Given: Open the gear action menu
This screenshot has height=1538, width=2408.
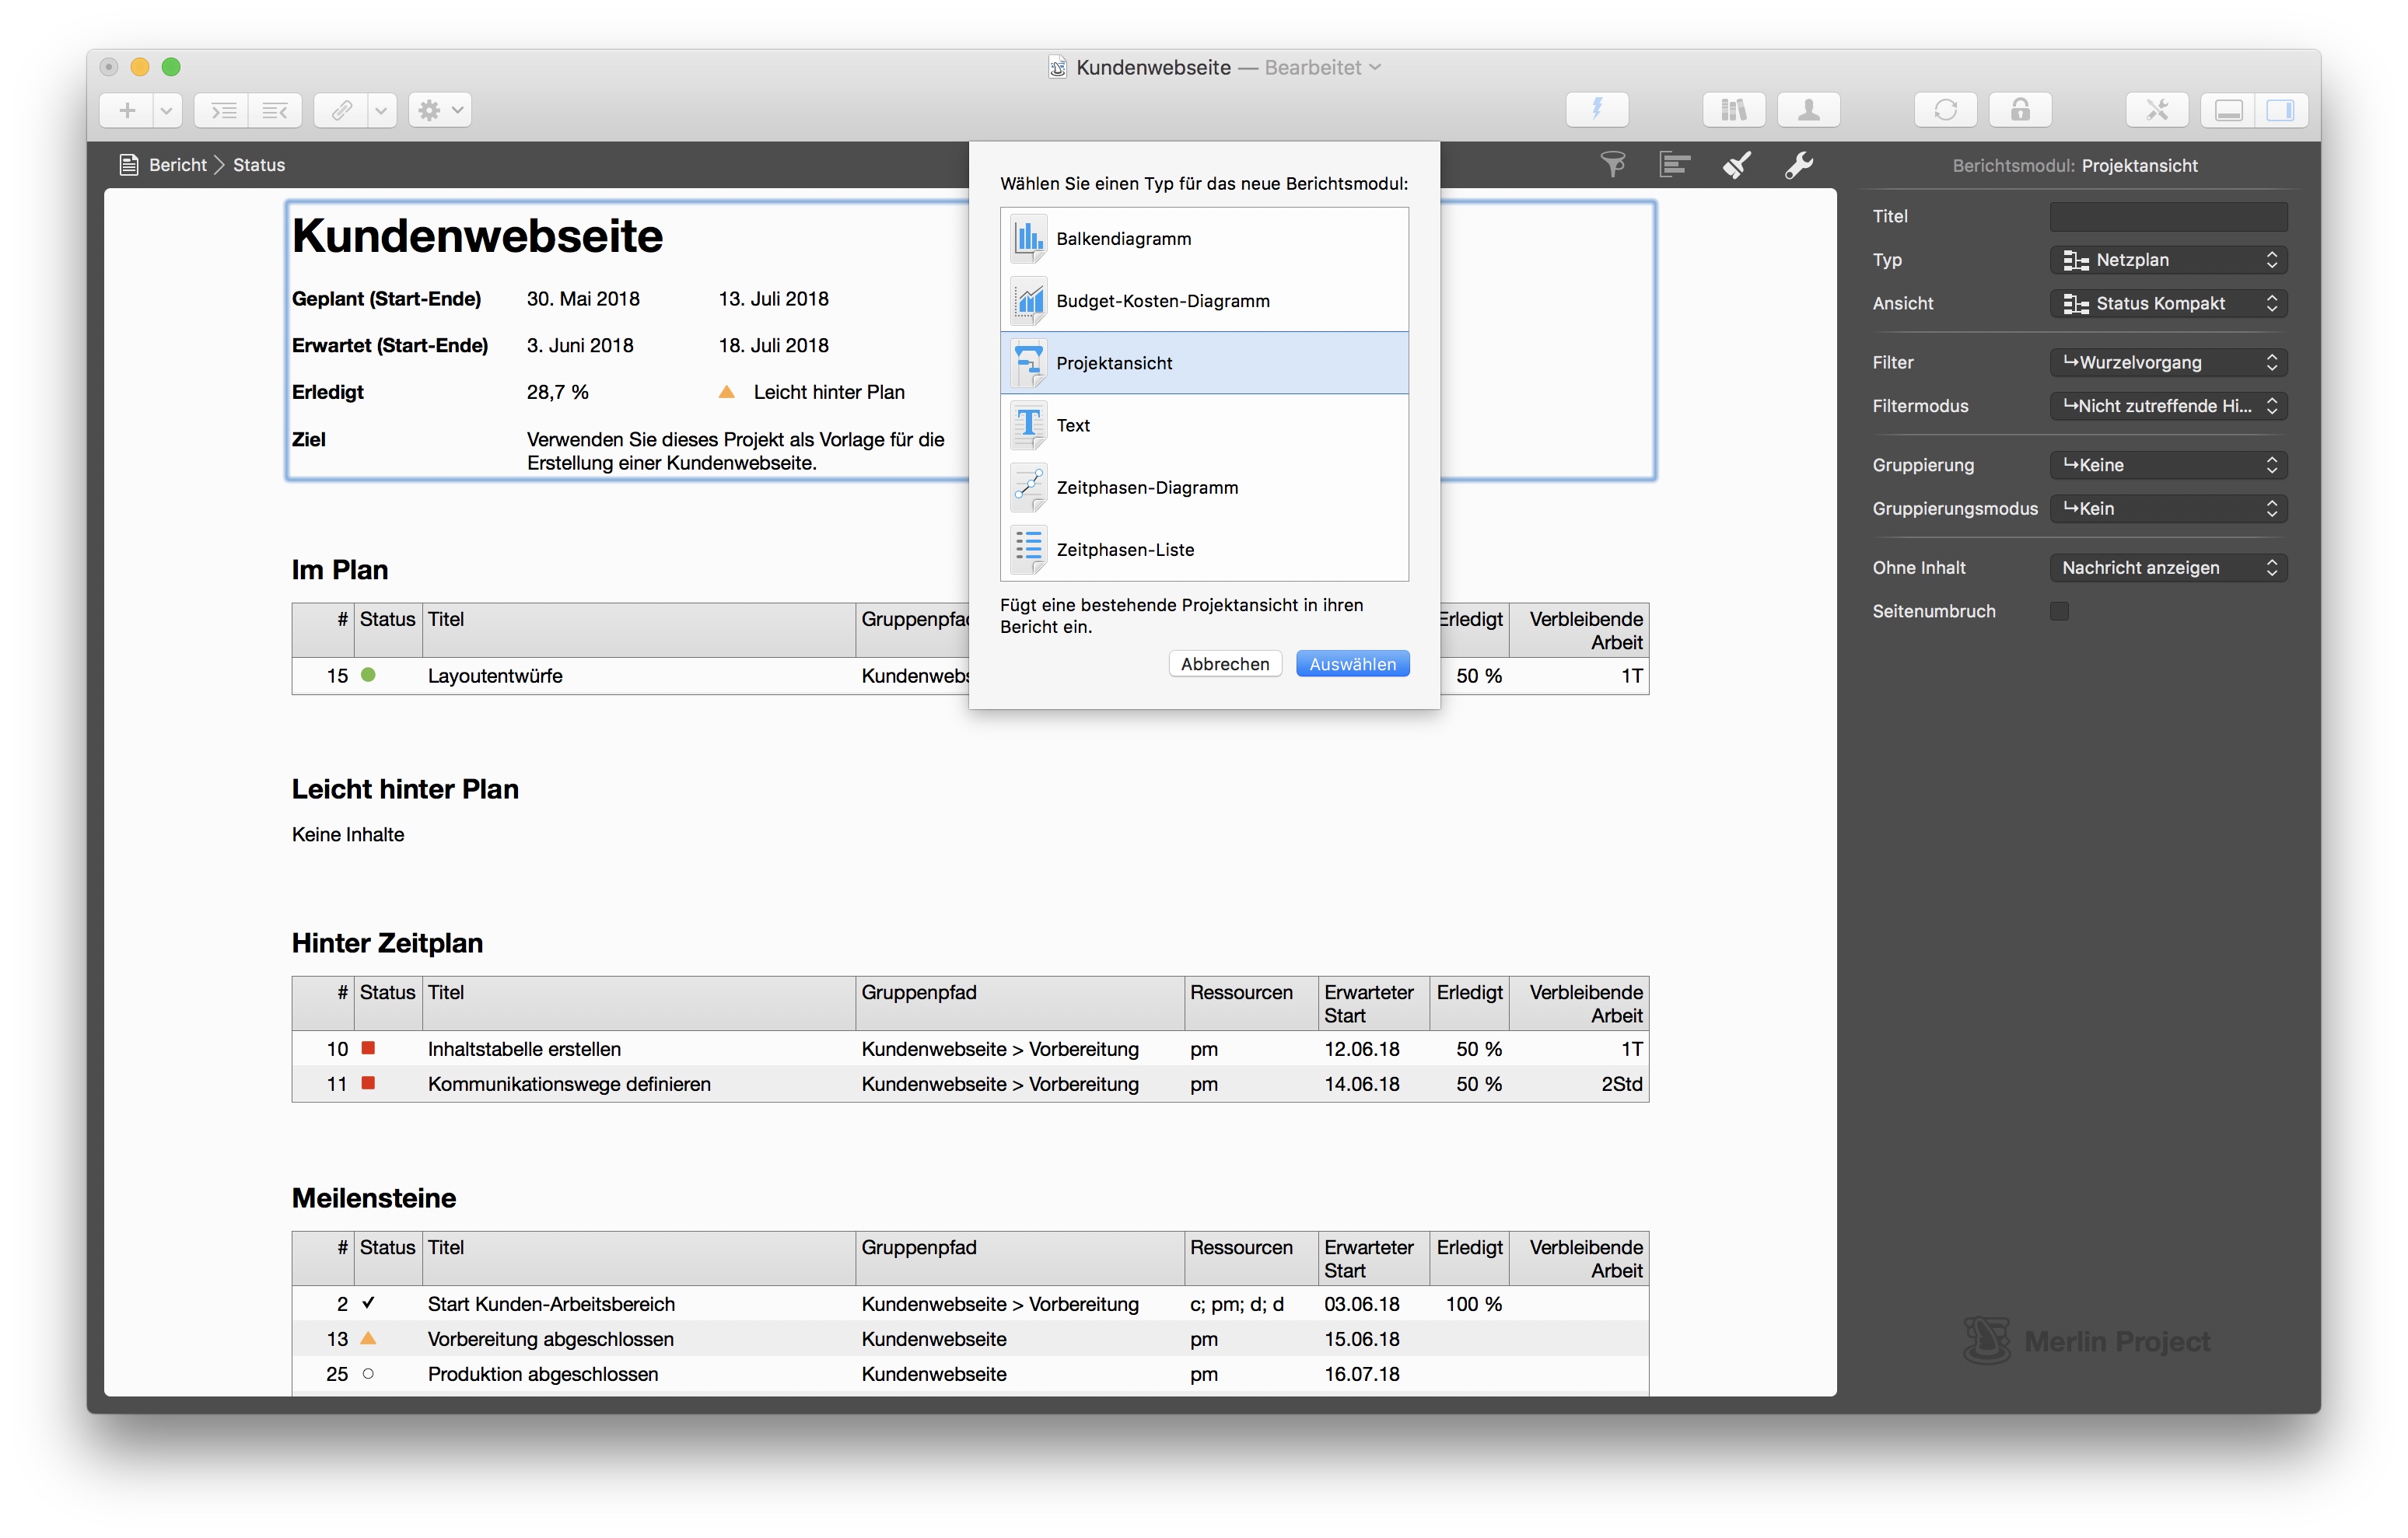Looking at the screenshot, I should [x=440, y=110].
